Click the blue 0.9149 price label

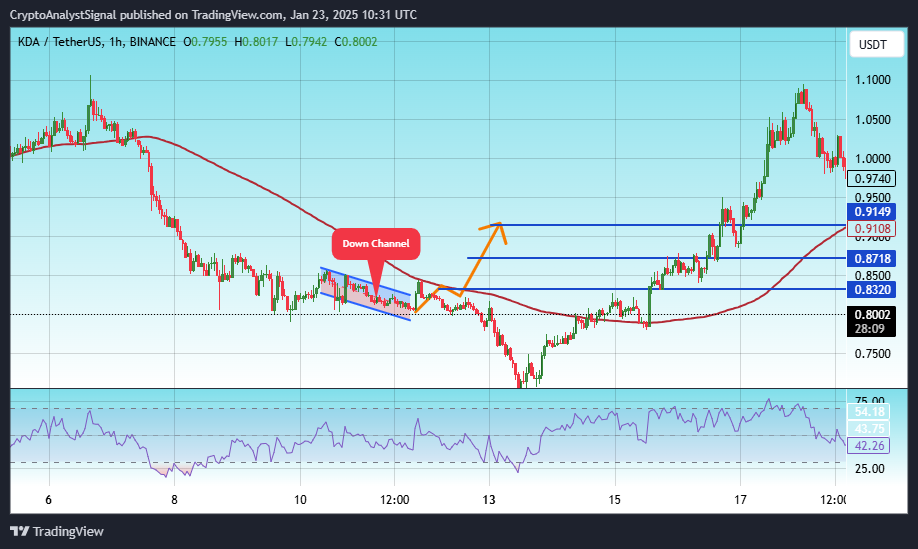point(871,212)
